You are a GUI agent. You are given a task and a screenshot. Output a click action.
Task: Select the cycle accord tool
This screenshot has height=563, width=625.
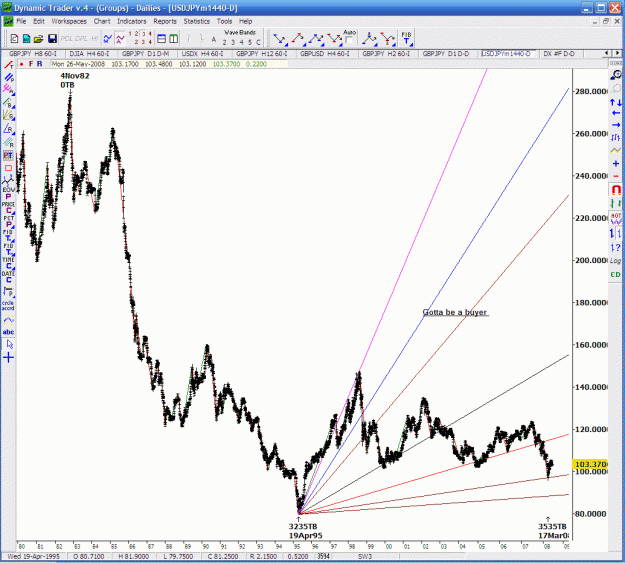pos(8,305)
